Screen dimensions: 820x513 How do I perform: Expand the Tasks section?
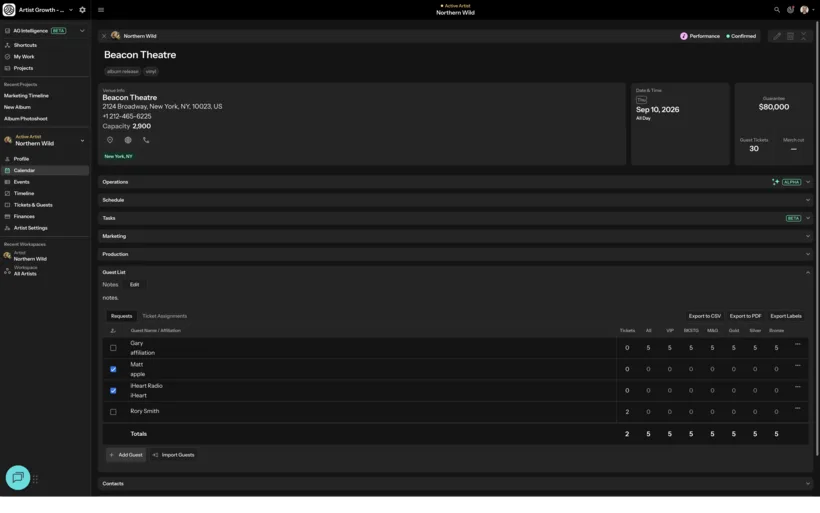[x=808, y=218]
